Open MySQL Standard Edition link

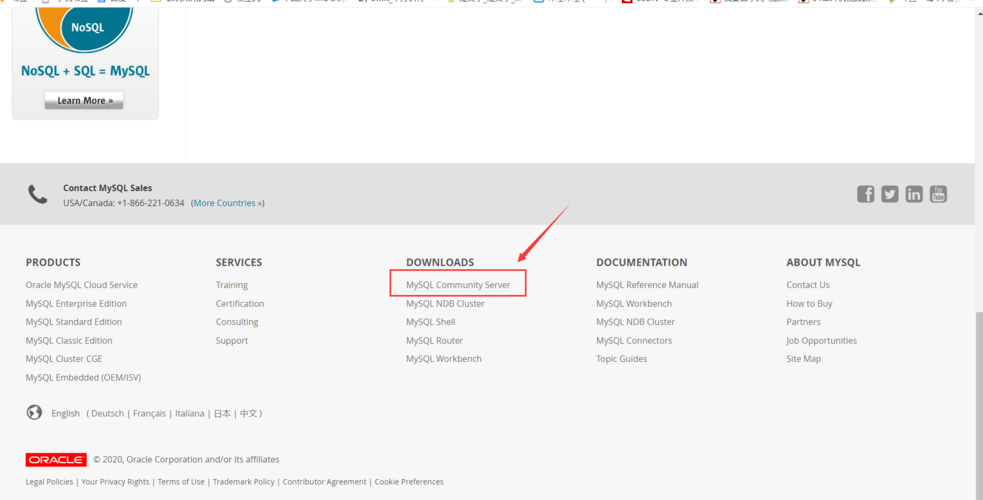pyautogui.click(x=74, y=322)
